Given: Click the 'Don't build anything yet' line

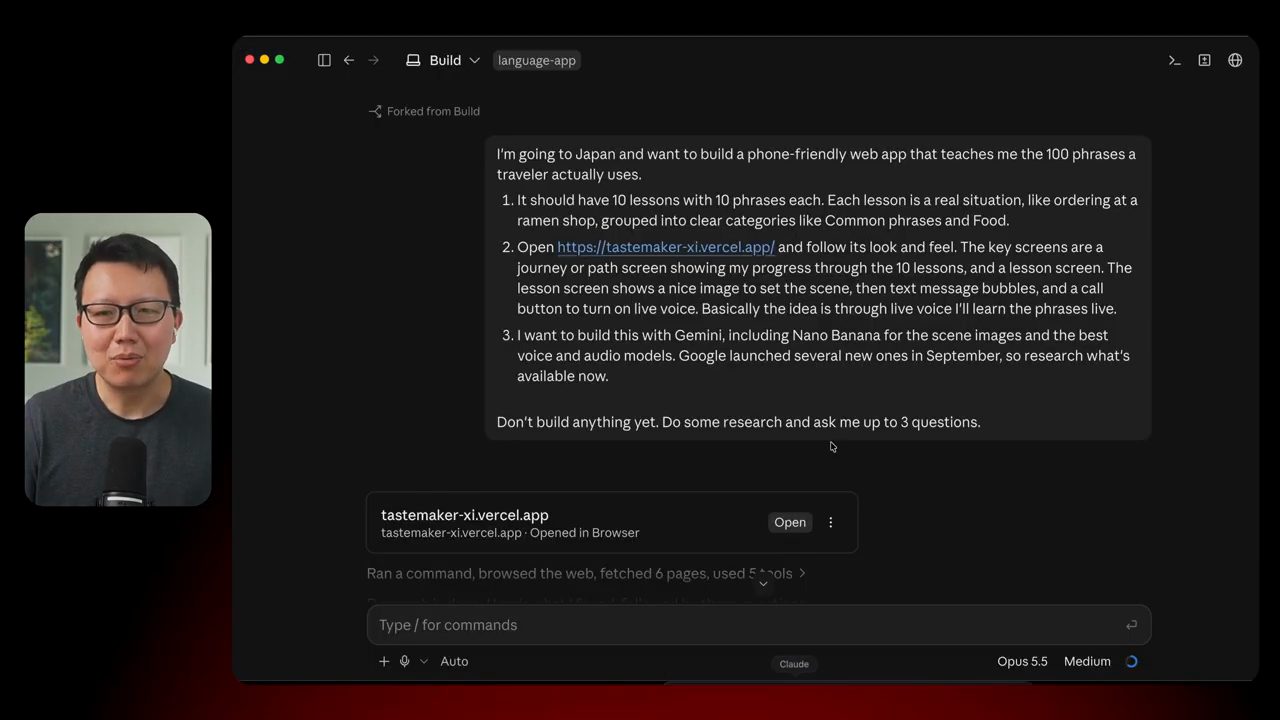Looking at the screenshot, I should [738, 422].
